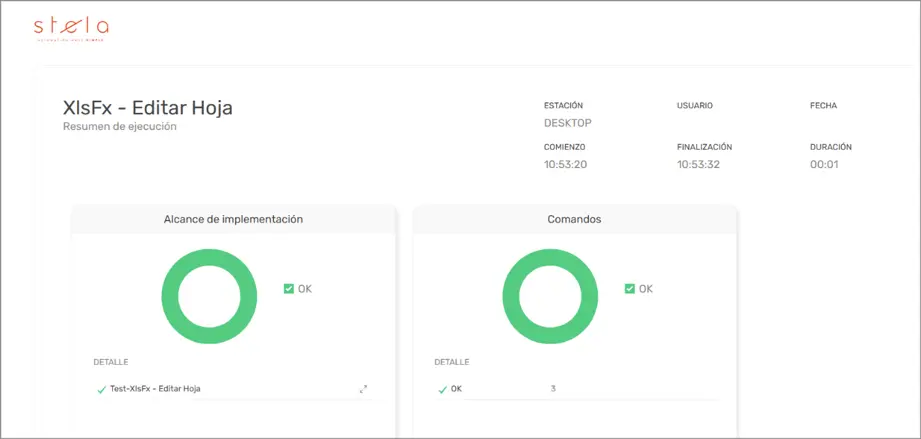
Task: Click the FINALIZACIÓN time 10:53:32
Action: click(698, 165)
